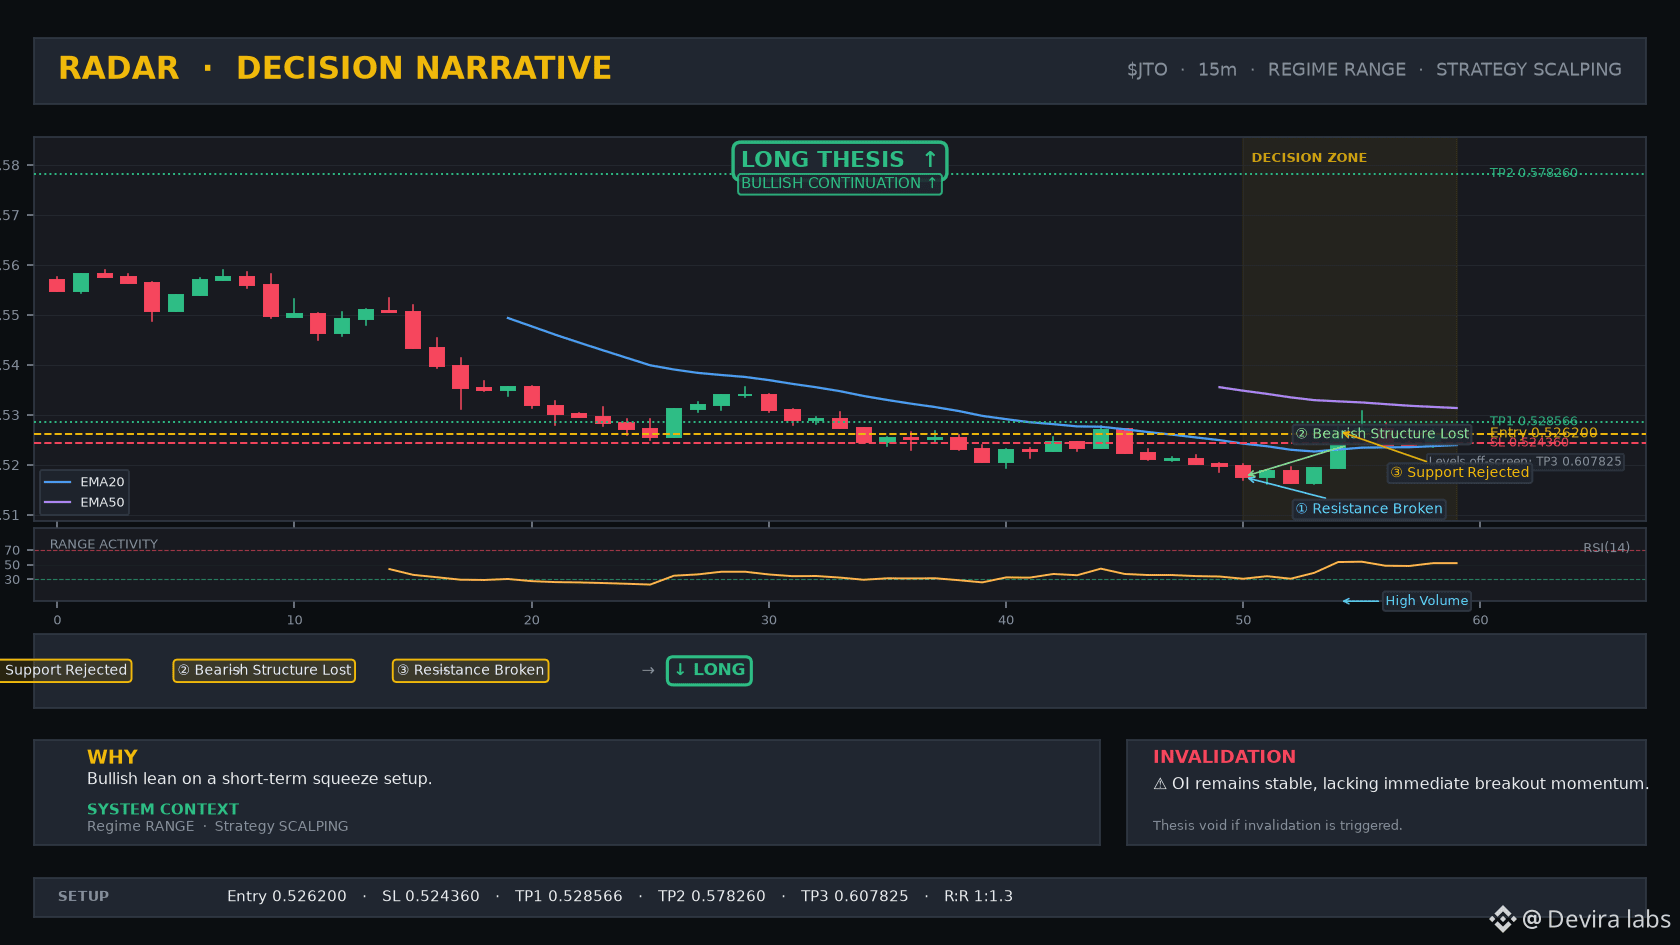Screen dimensions: 1680x945
Task: Click the WHY heading
Action: tap(112, 757)
